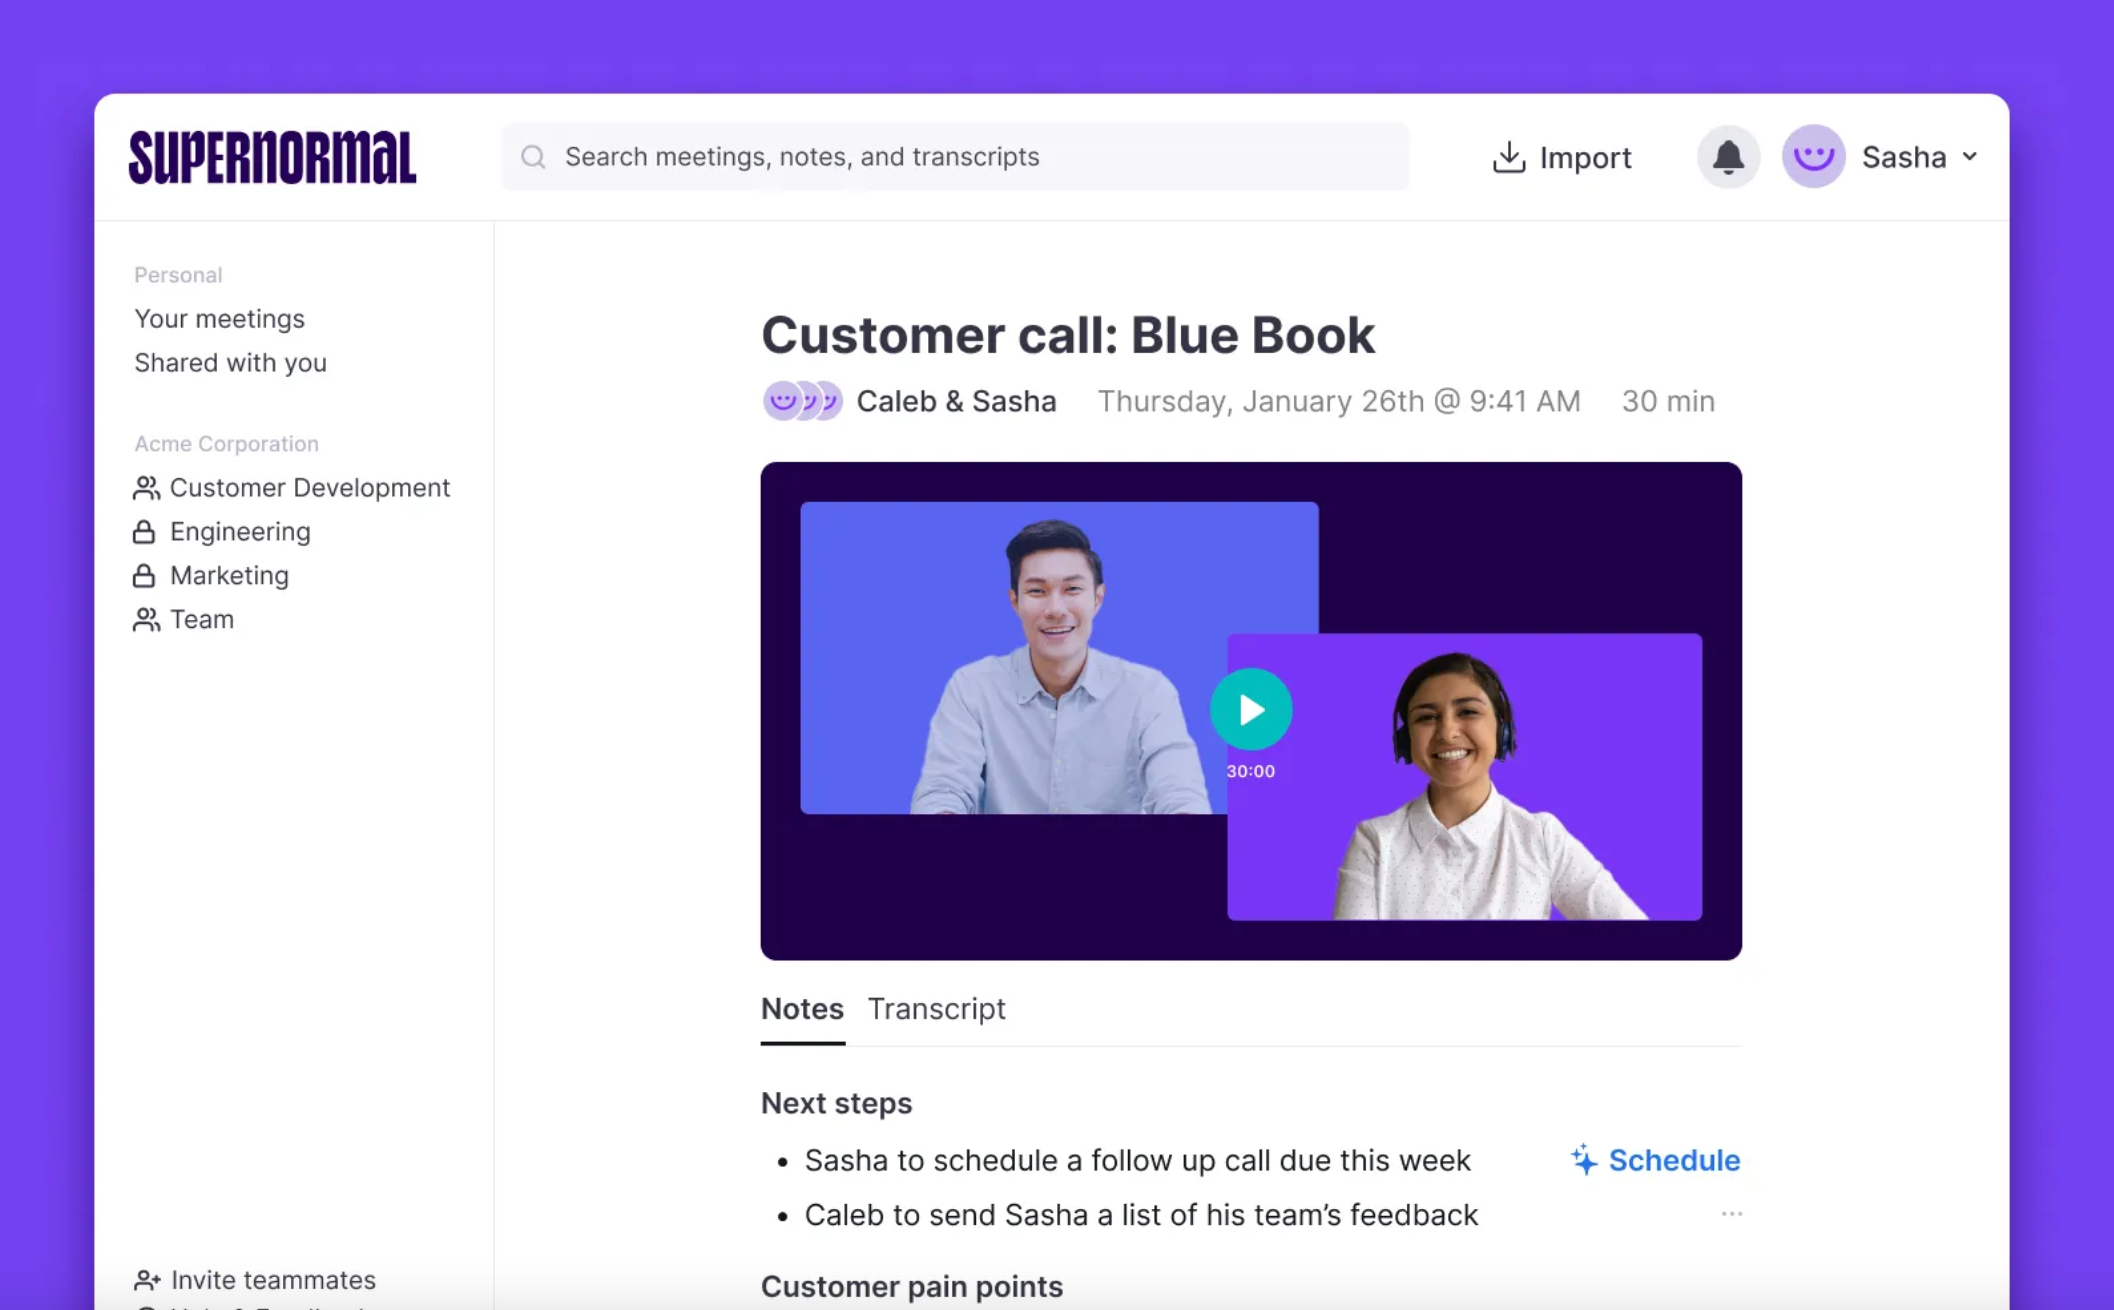
Task: Expand the Sasha account dropdown arrow
Action: [x=1969, y=157]
